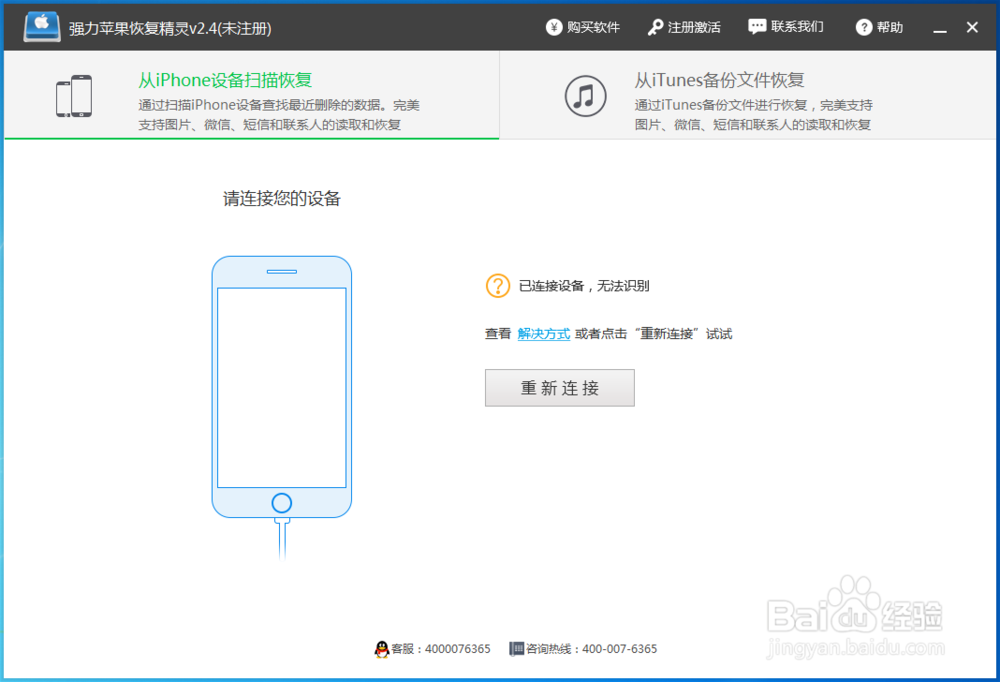The height and width of the screenshot is (682, 1000).
Task: Click the 客服 number 4000076365
Action: 456,648
